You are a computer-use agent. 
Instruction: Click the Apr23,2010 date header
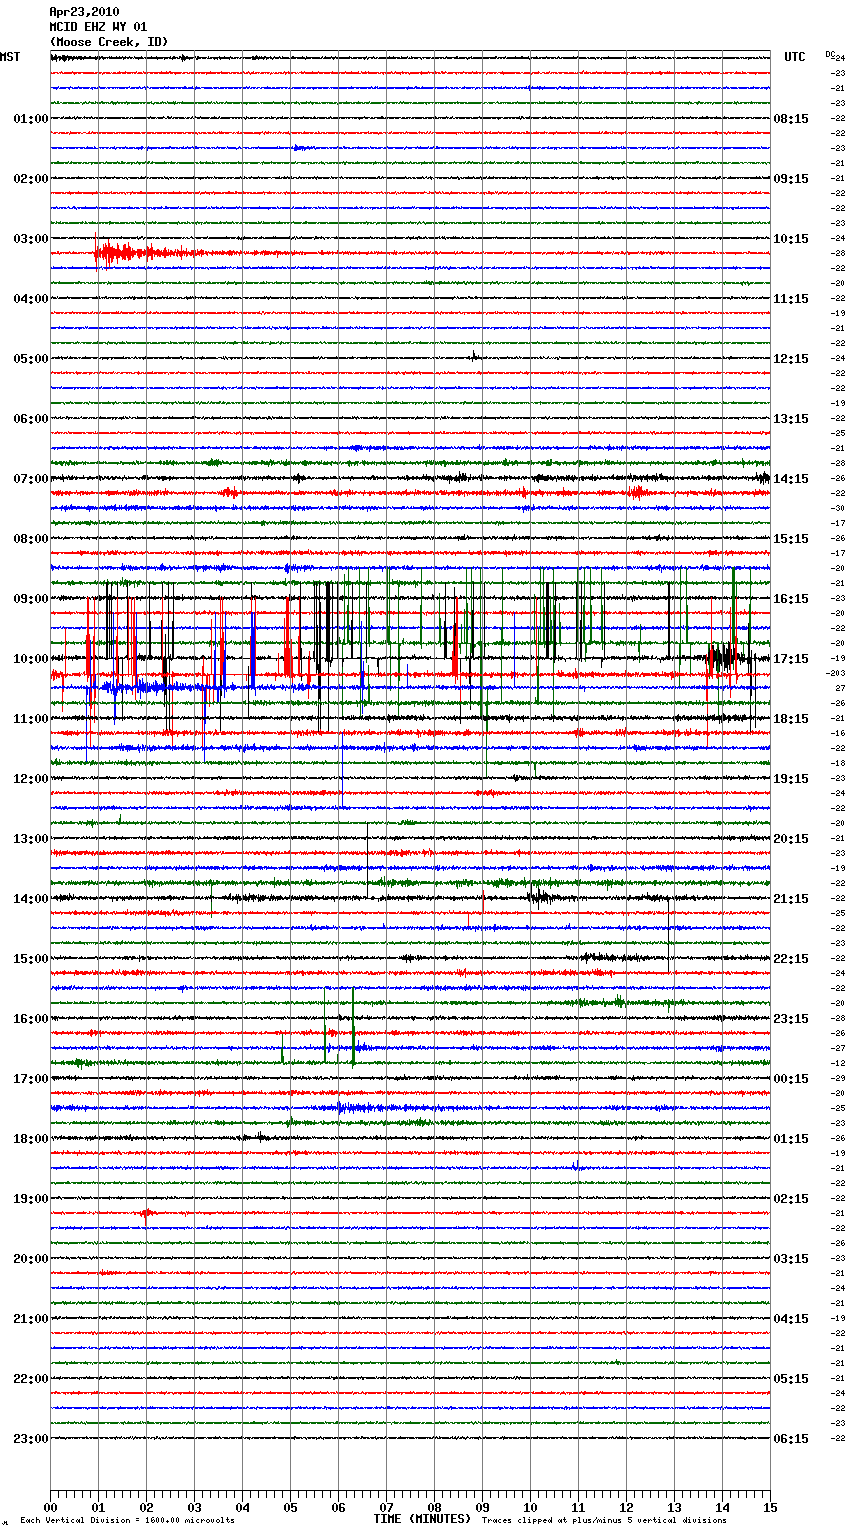point(84,12)
